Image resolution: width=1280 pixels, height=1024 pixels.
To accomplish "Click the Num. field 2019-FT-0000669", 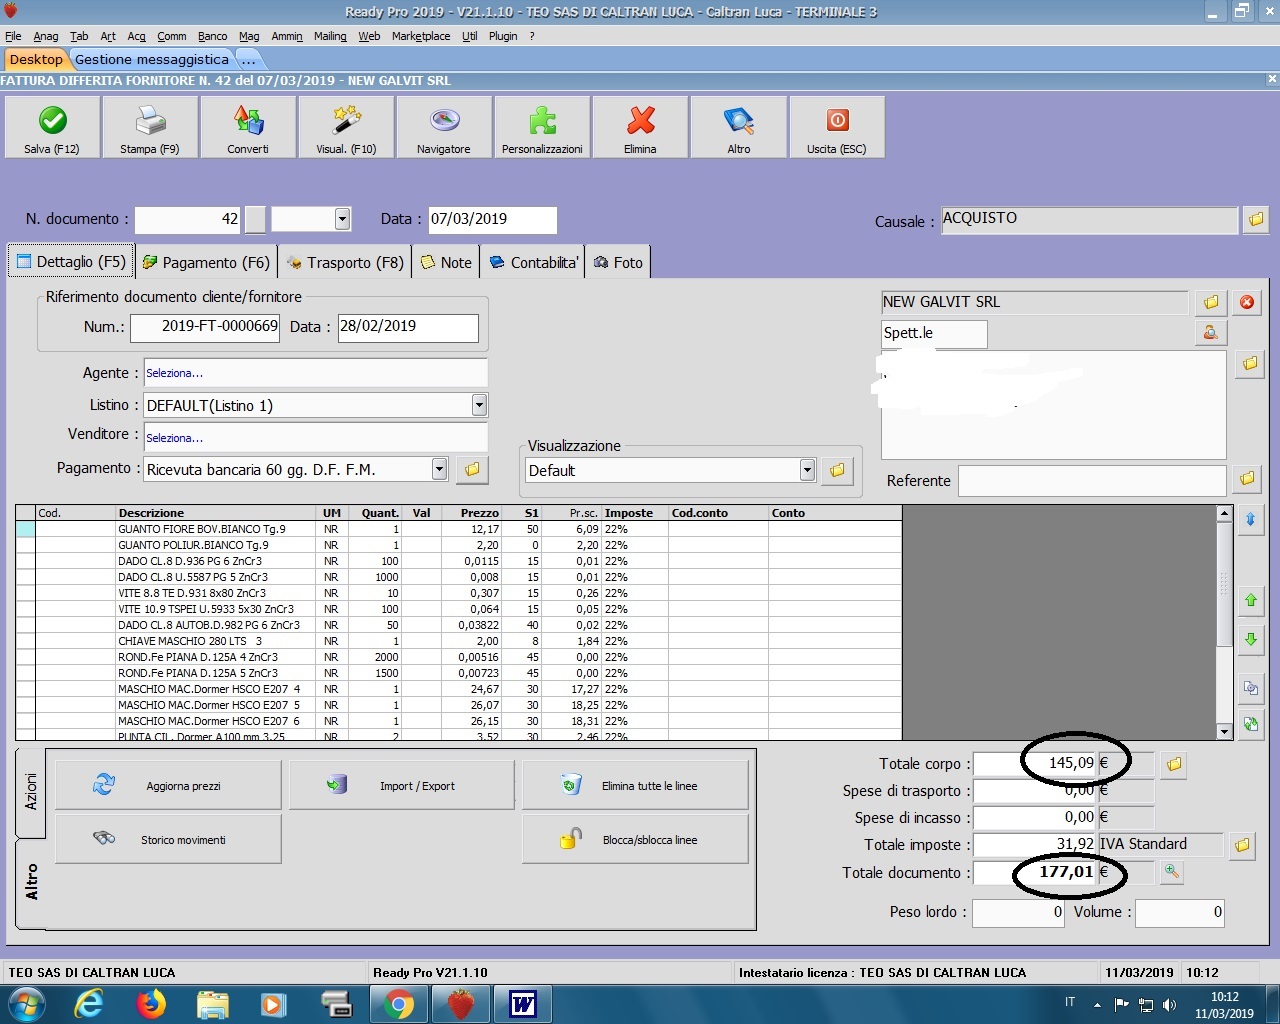I will pos(206,326).
